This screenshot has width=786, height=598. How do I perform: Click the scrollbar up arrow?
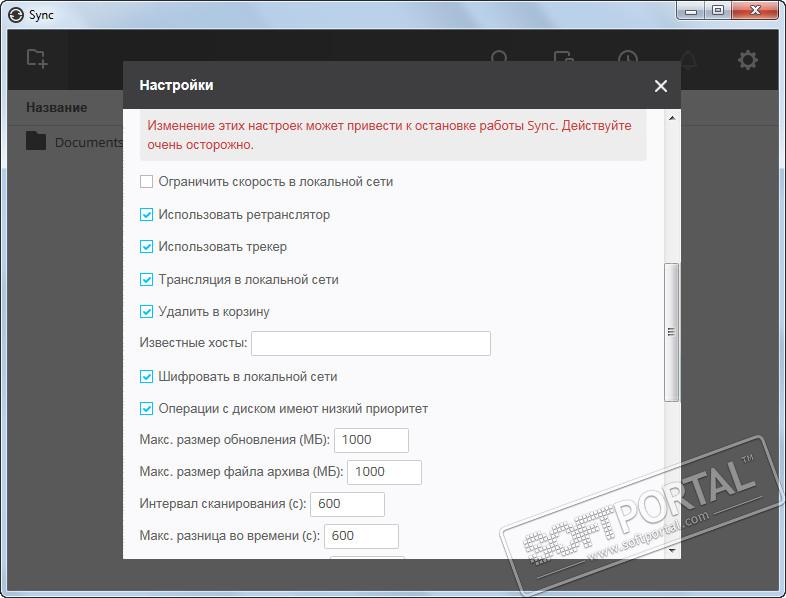coord(672,118)
